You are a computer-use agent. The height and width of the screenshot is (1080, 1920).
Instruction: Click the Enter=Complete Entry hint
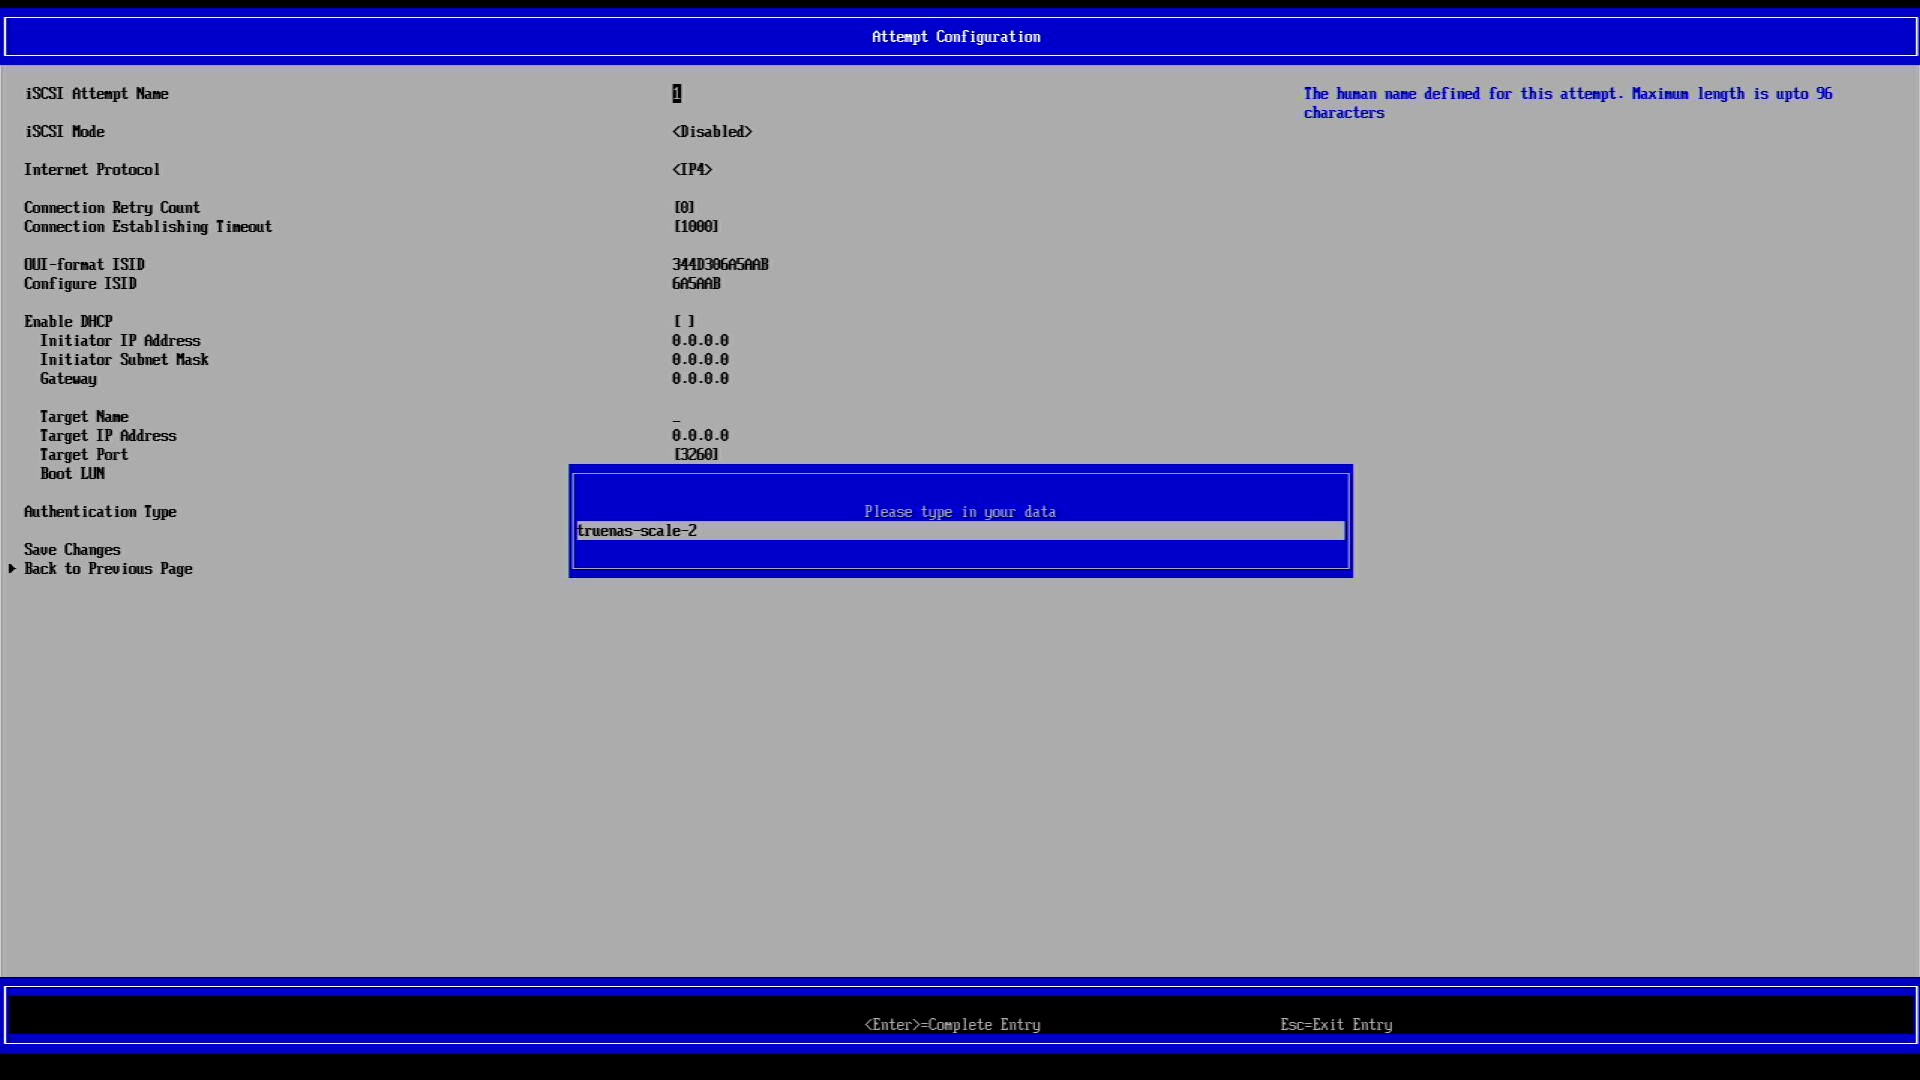point(952,1025)
